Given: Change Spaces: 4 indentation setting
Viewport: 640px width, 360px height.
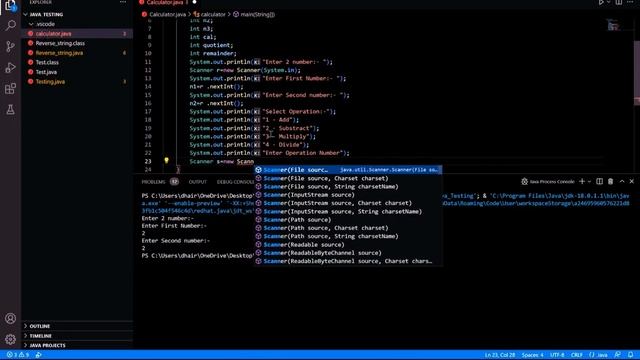Looking at the screenshot, I should click(533, 355).
